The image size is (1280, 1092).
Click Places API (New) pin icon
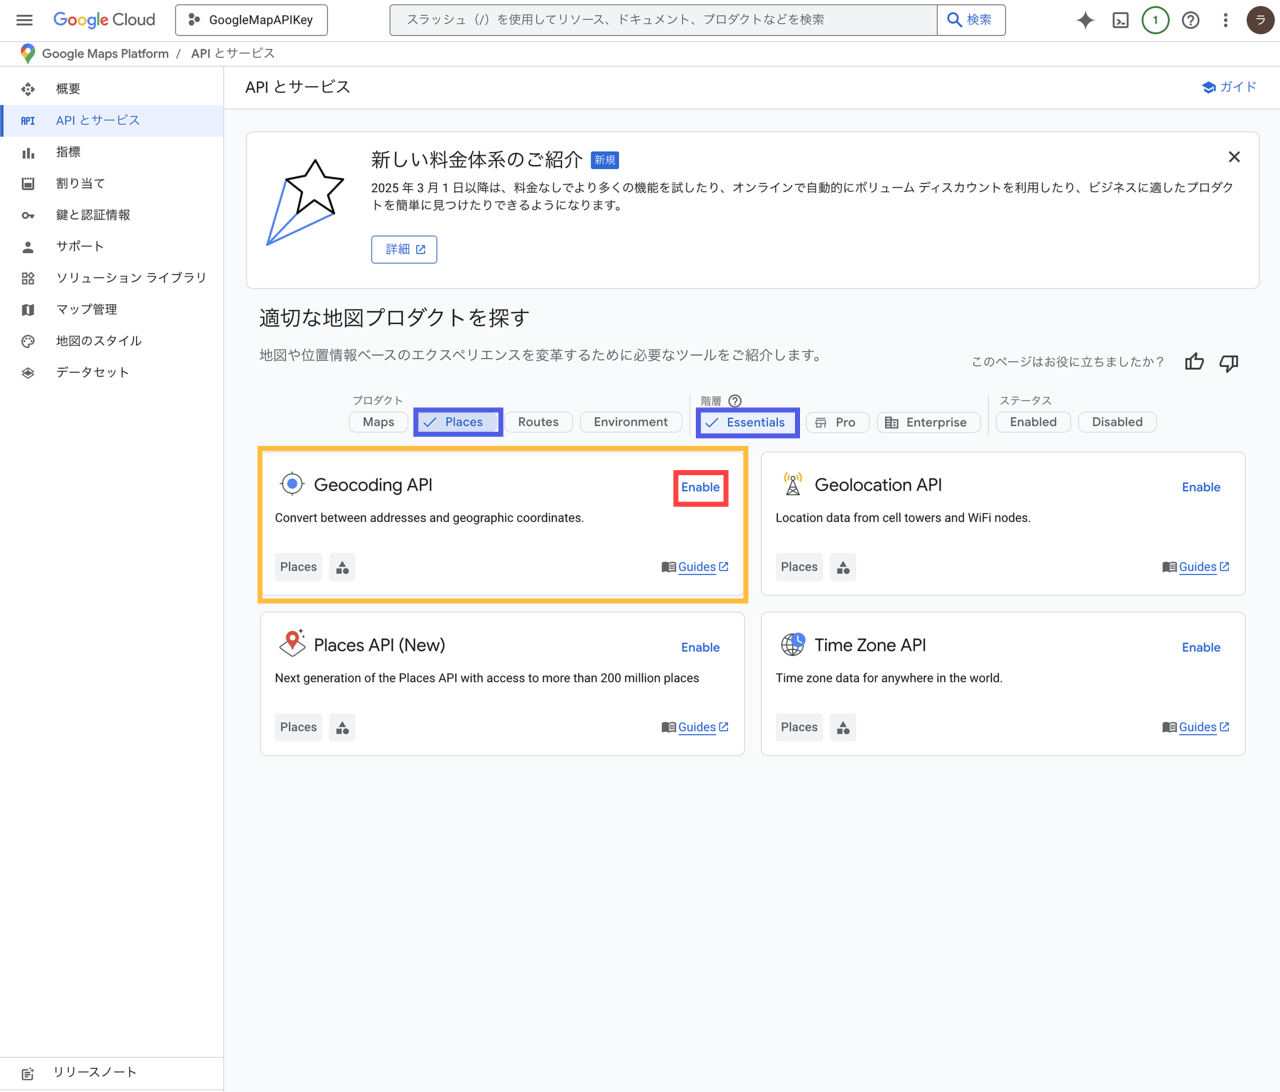point(292,643)
